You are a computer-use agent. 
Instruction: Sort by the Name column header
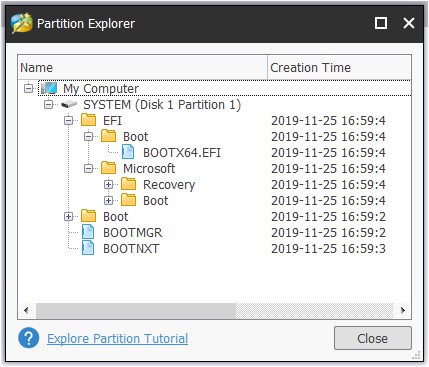[143, 67]
